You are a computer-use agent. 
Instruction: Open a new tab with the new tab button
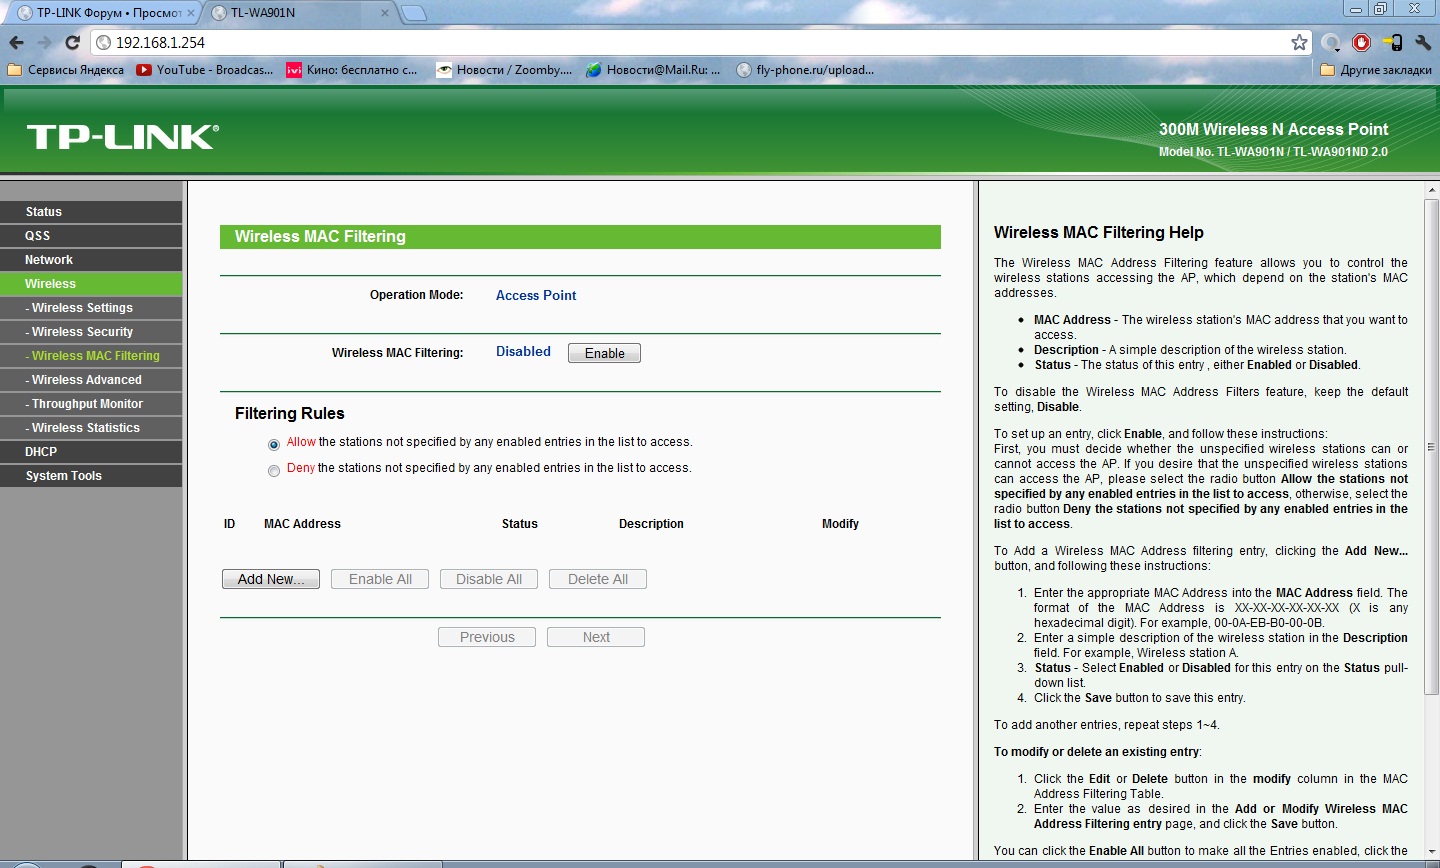tap(414, 13)
